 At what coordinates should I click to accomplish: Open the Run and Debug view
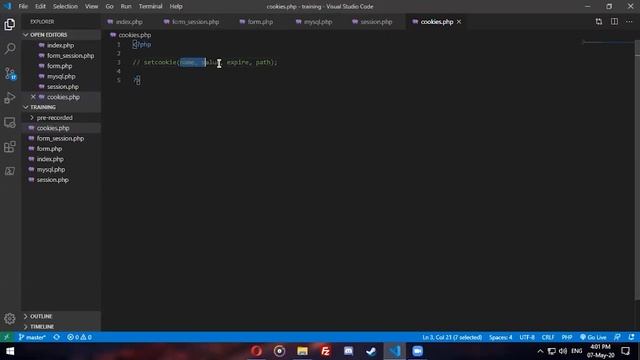coord(10,98)
